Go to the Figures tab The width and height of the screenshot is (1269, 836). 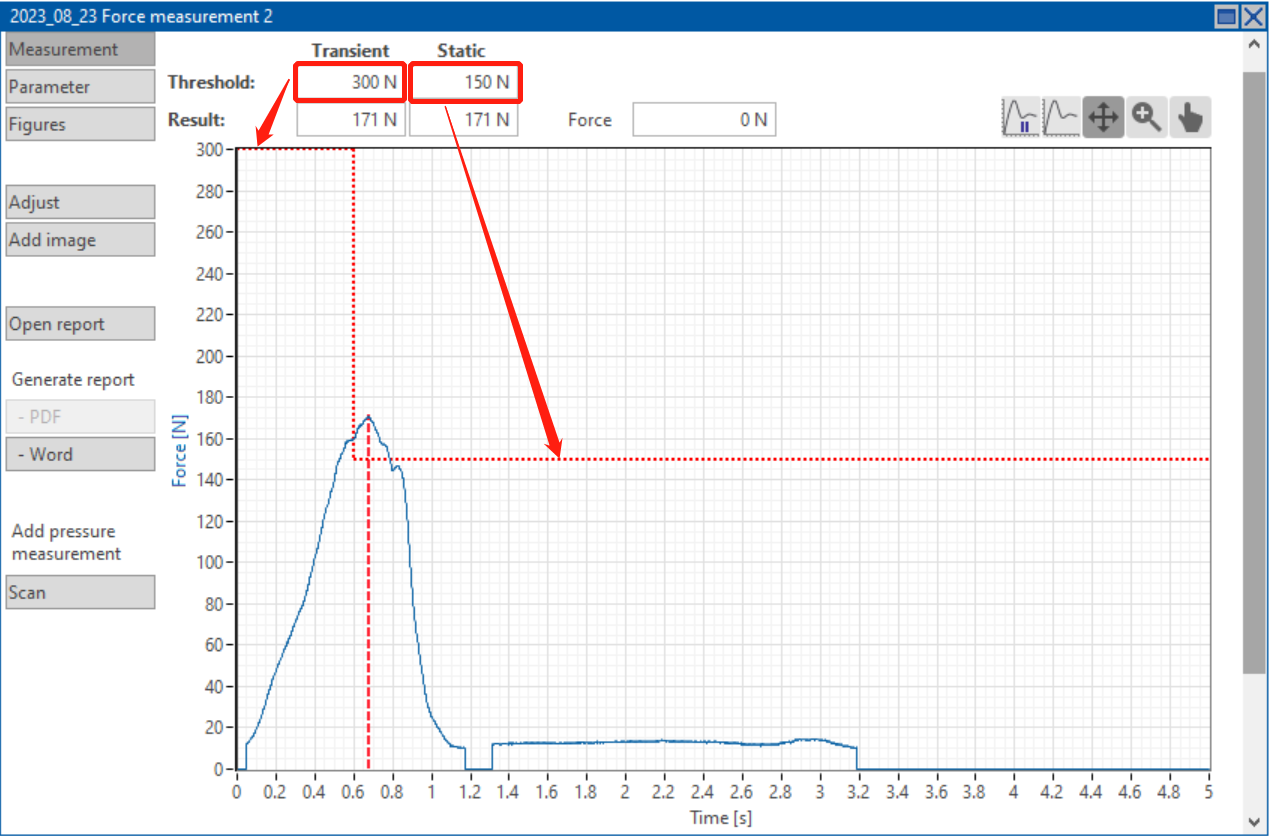tap(80, 125)
